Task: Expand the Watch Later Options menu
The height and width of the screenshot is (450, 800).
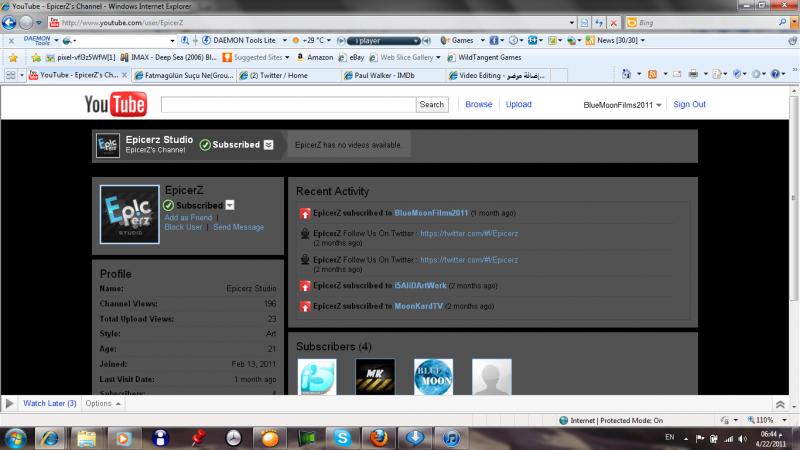Action: pyautogui.click(x=103, y=404)
